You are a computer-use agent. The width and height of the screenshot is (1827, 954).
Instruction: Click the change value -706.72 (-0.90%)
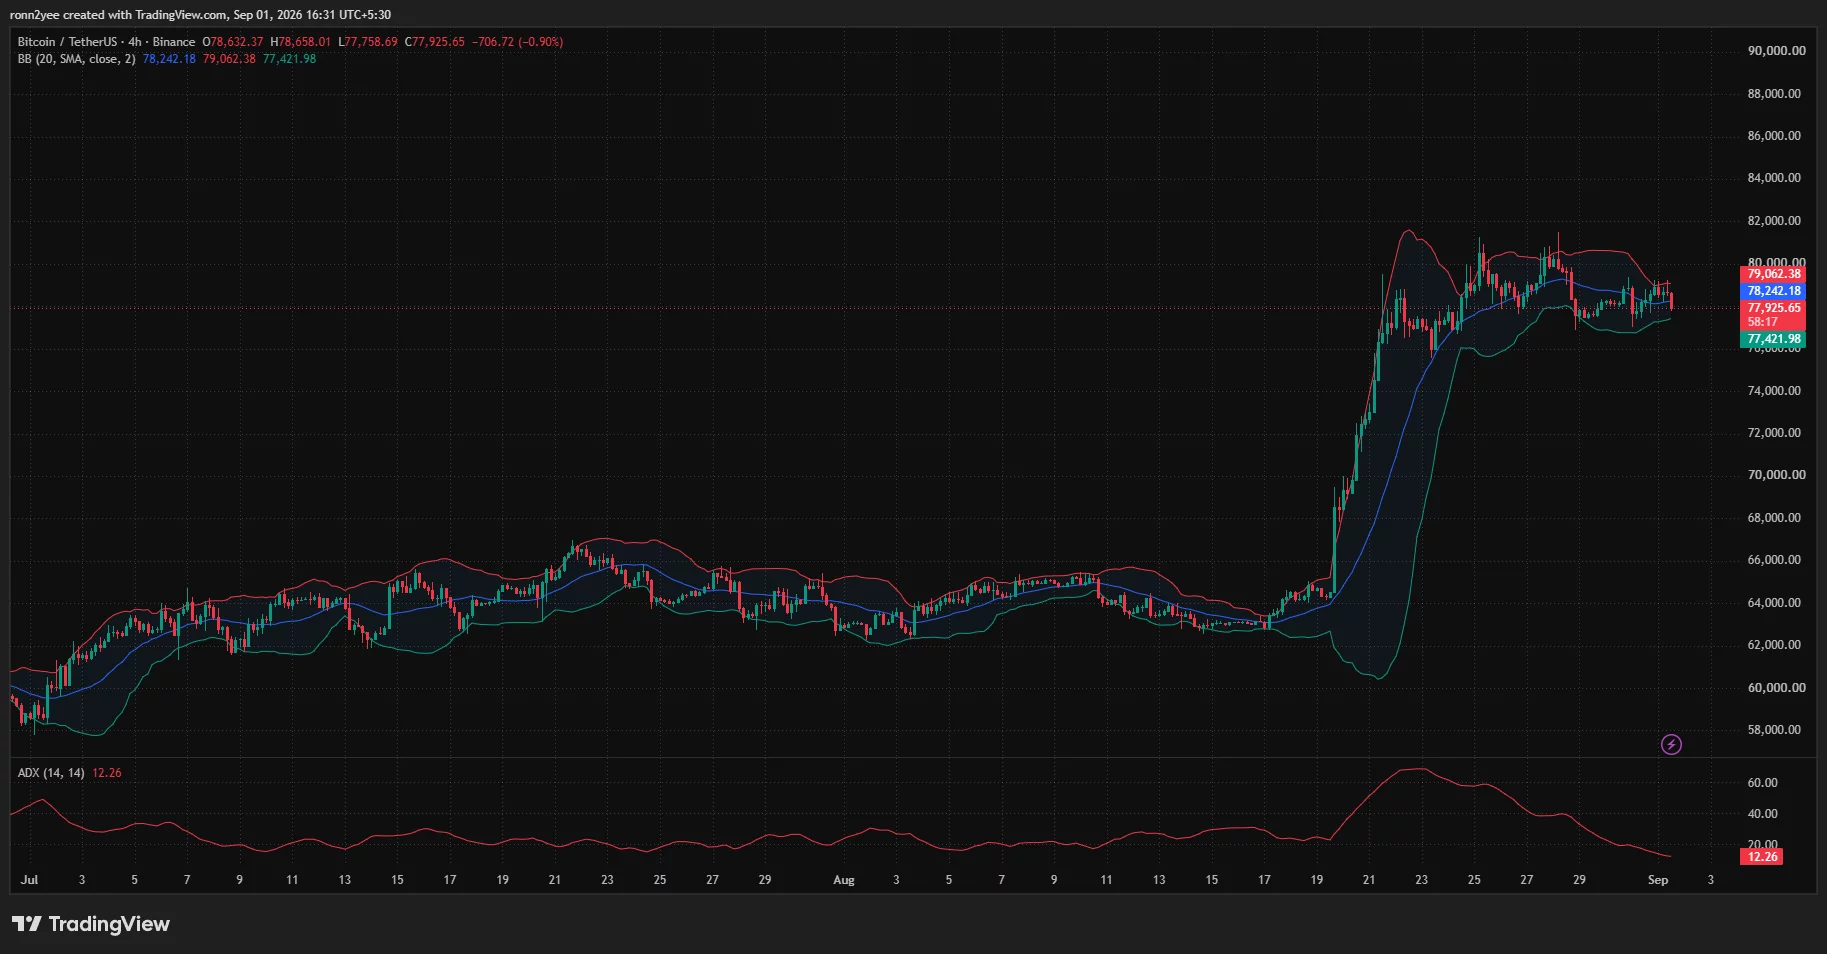(518, 42)
